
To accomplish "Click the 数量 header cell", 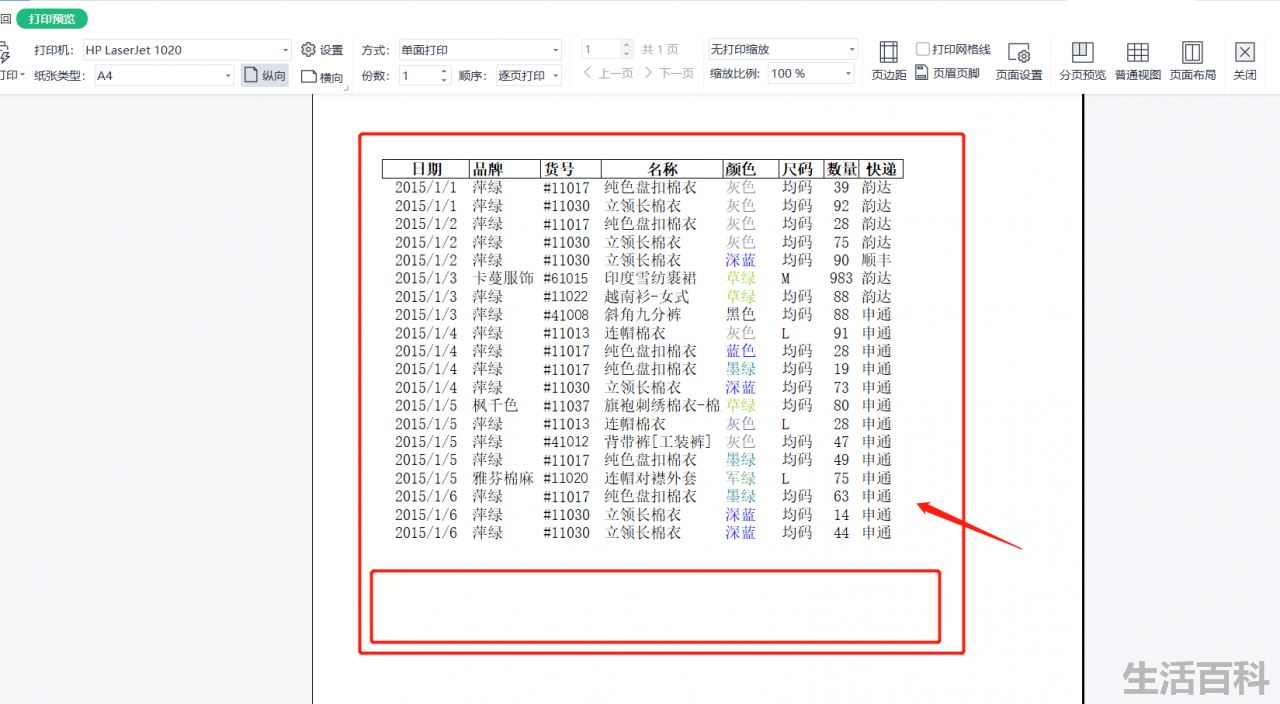I will 842,169.
